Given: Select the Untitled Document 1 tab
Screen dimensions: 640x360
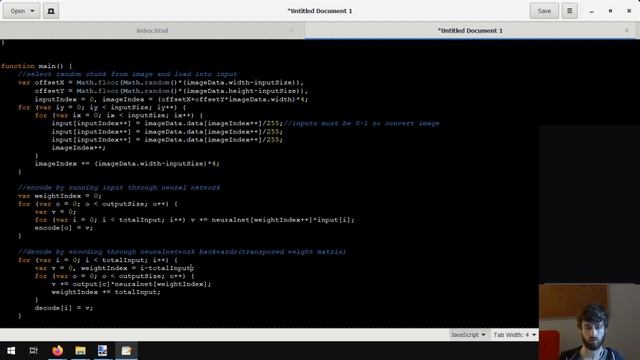Looking at the screenshot, I should click(470, 31).
